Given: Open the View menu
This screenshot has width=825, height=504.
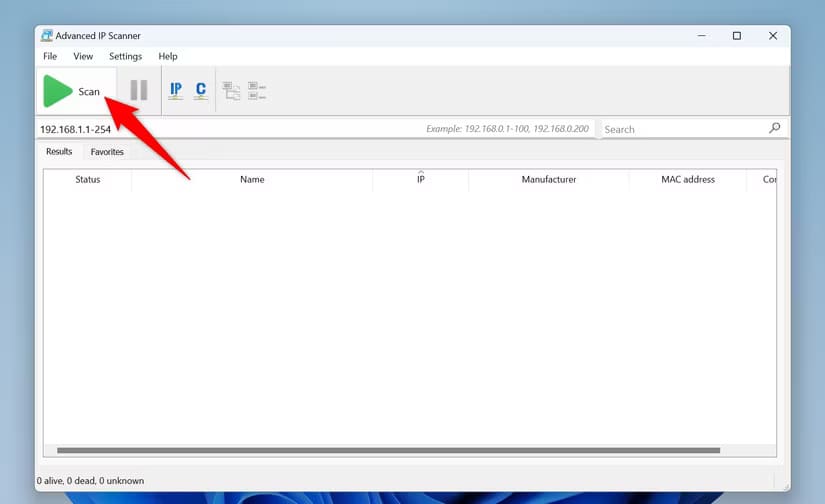Looking at the screenshot, I should [x=83, y=57].
